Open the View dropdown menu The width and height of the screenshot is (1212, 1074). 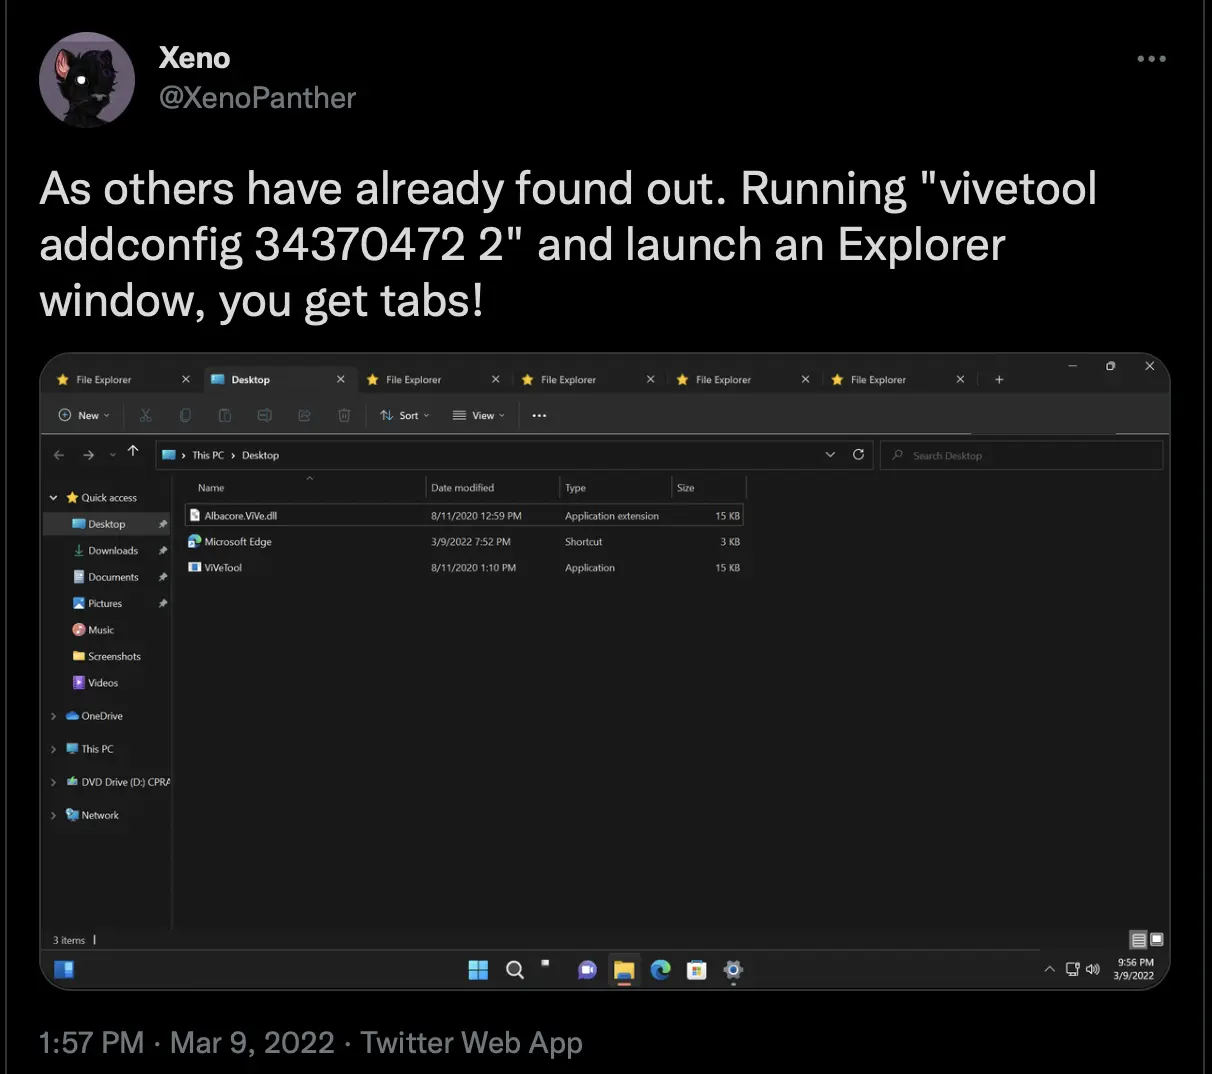(x=479, y=415)
